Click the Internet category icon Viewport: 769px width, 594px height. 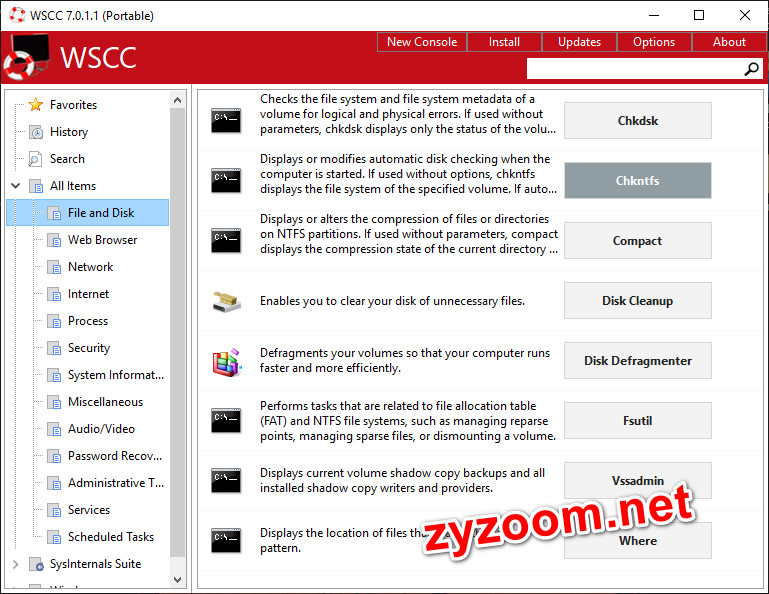[54, 294]
